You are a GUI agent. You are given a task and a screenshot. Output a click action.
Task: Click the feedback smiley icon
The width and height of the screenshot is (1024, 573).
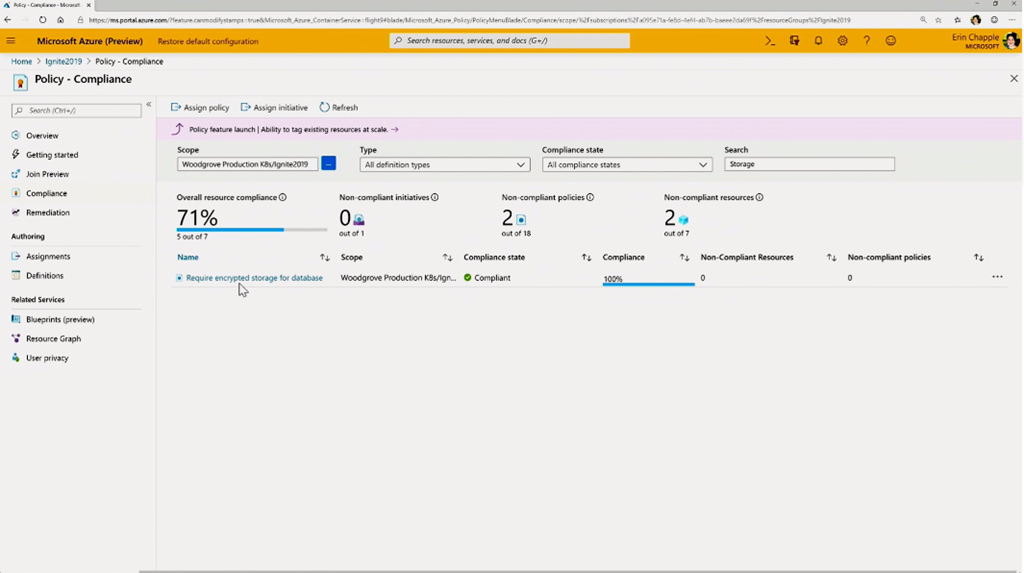coord(890,41)
